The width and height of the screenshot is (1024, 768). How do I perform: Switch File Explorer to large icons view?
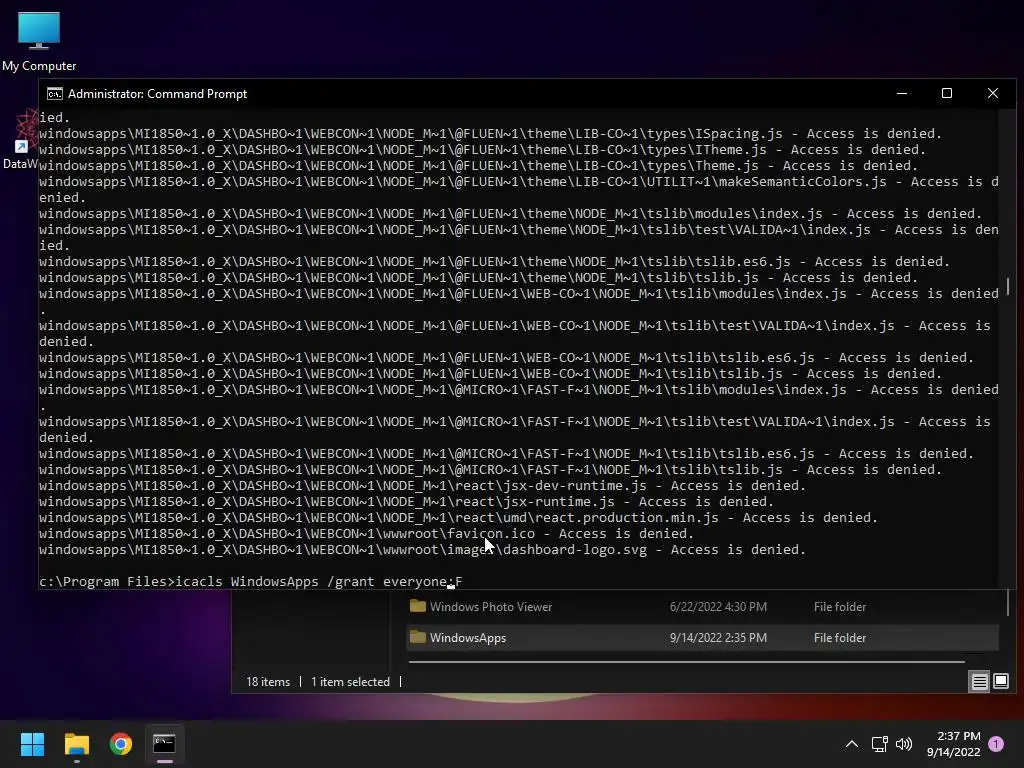tap(1000, 682)
